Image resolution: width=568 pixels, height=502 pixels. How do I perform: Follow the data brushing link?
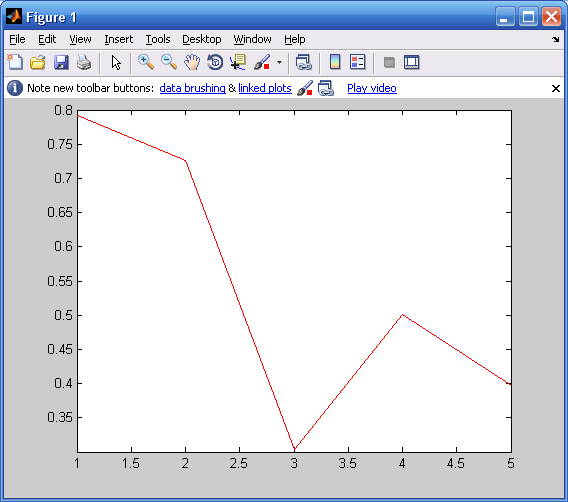tap(192, 88)
